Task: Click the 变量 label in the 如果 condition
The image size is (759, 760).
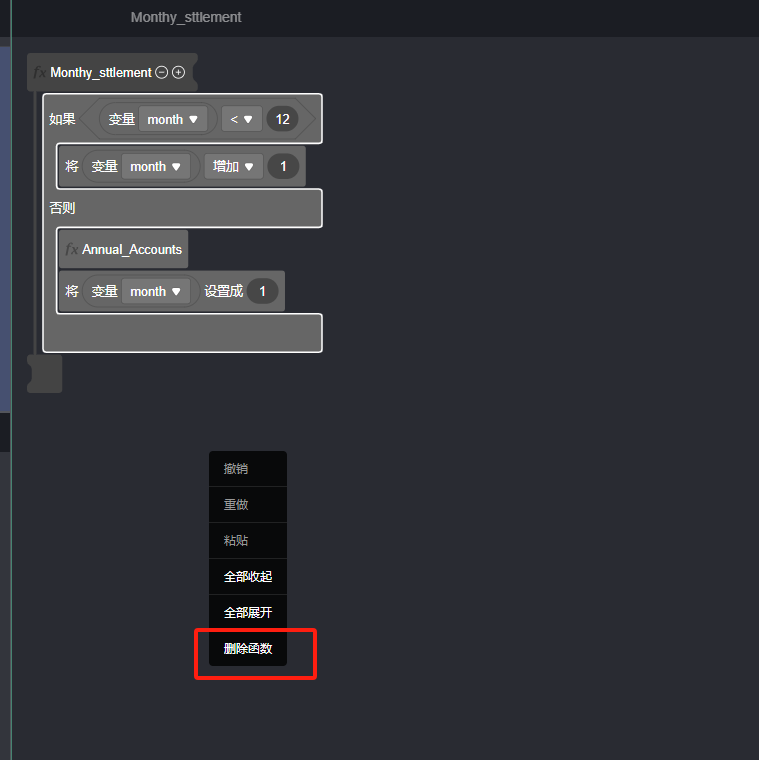Action: tap(121, 119)
